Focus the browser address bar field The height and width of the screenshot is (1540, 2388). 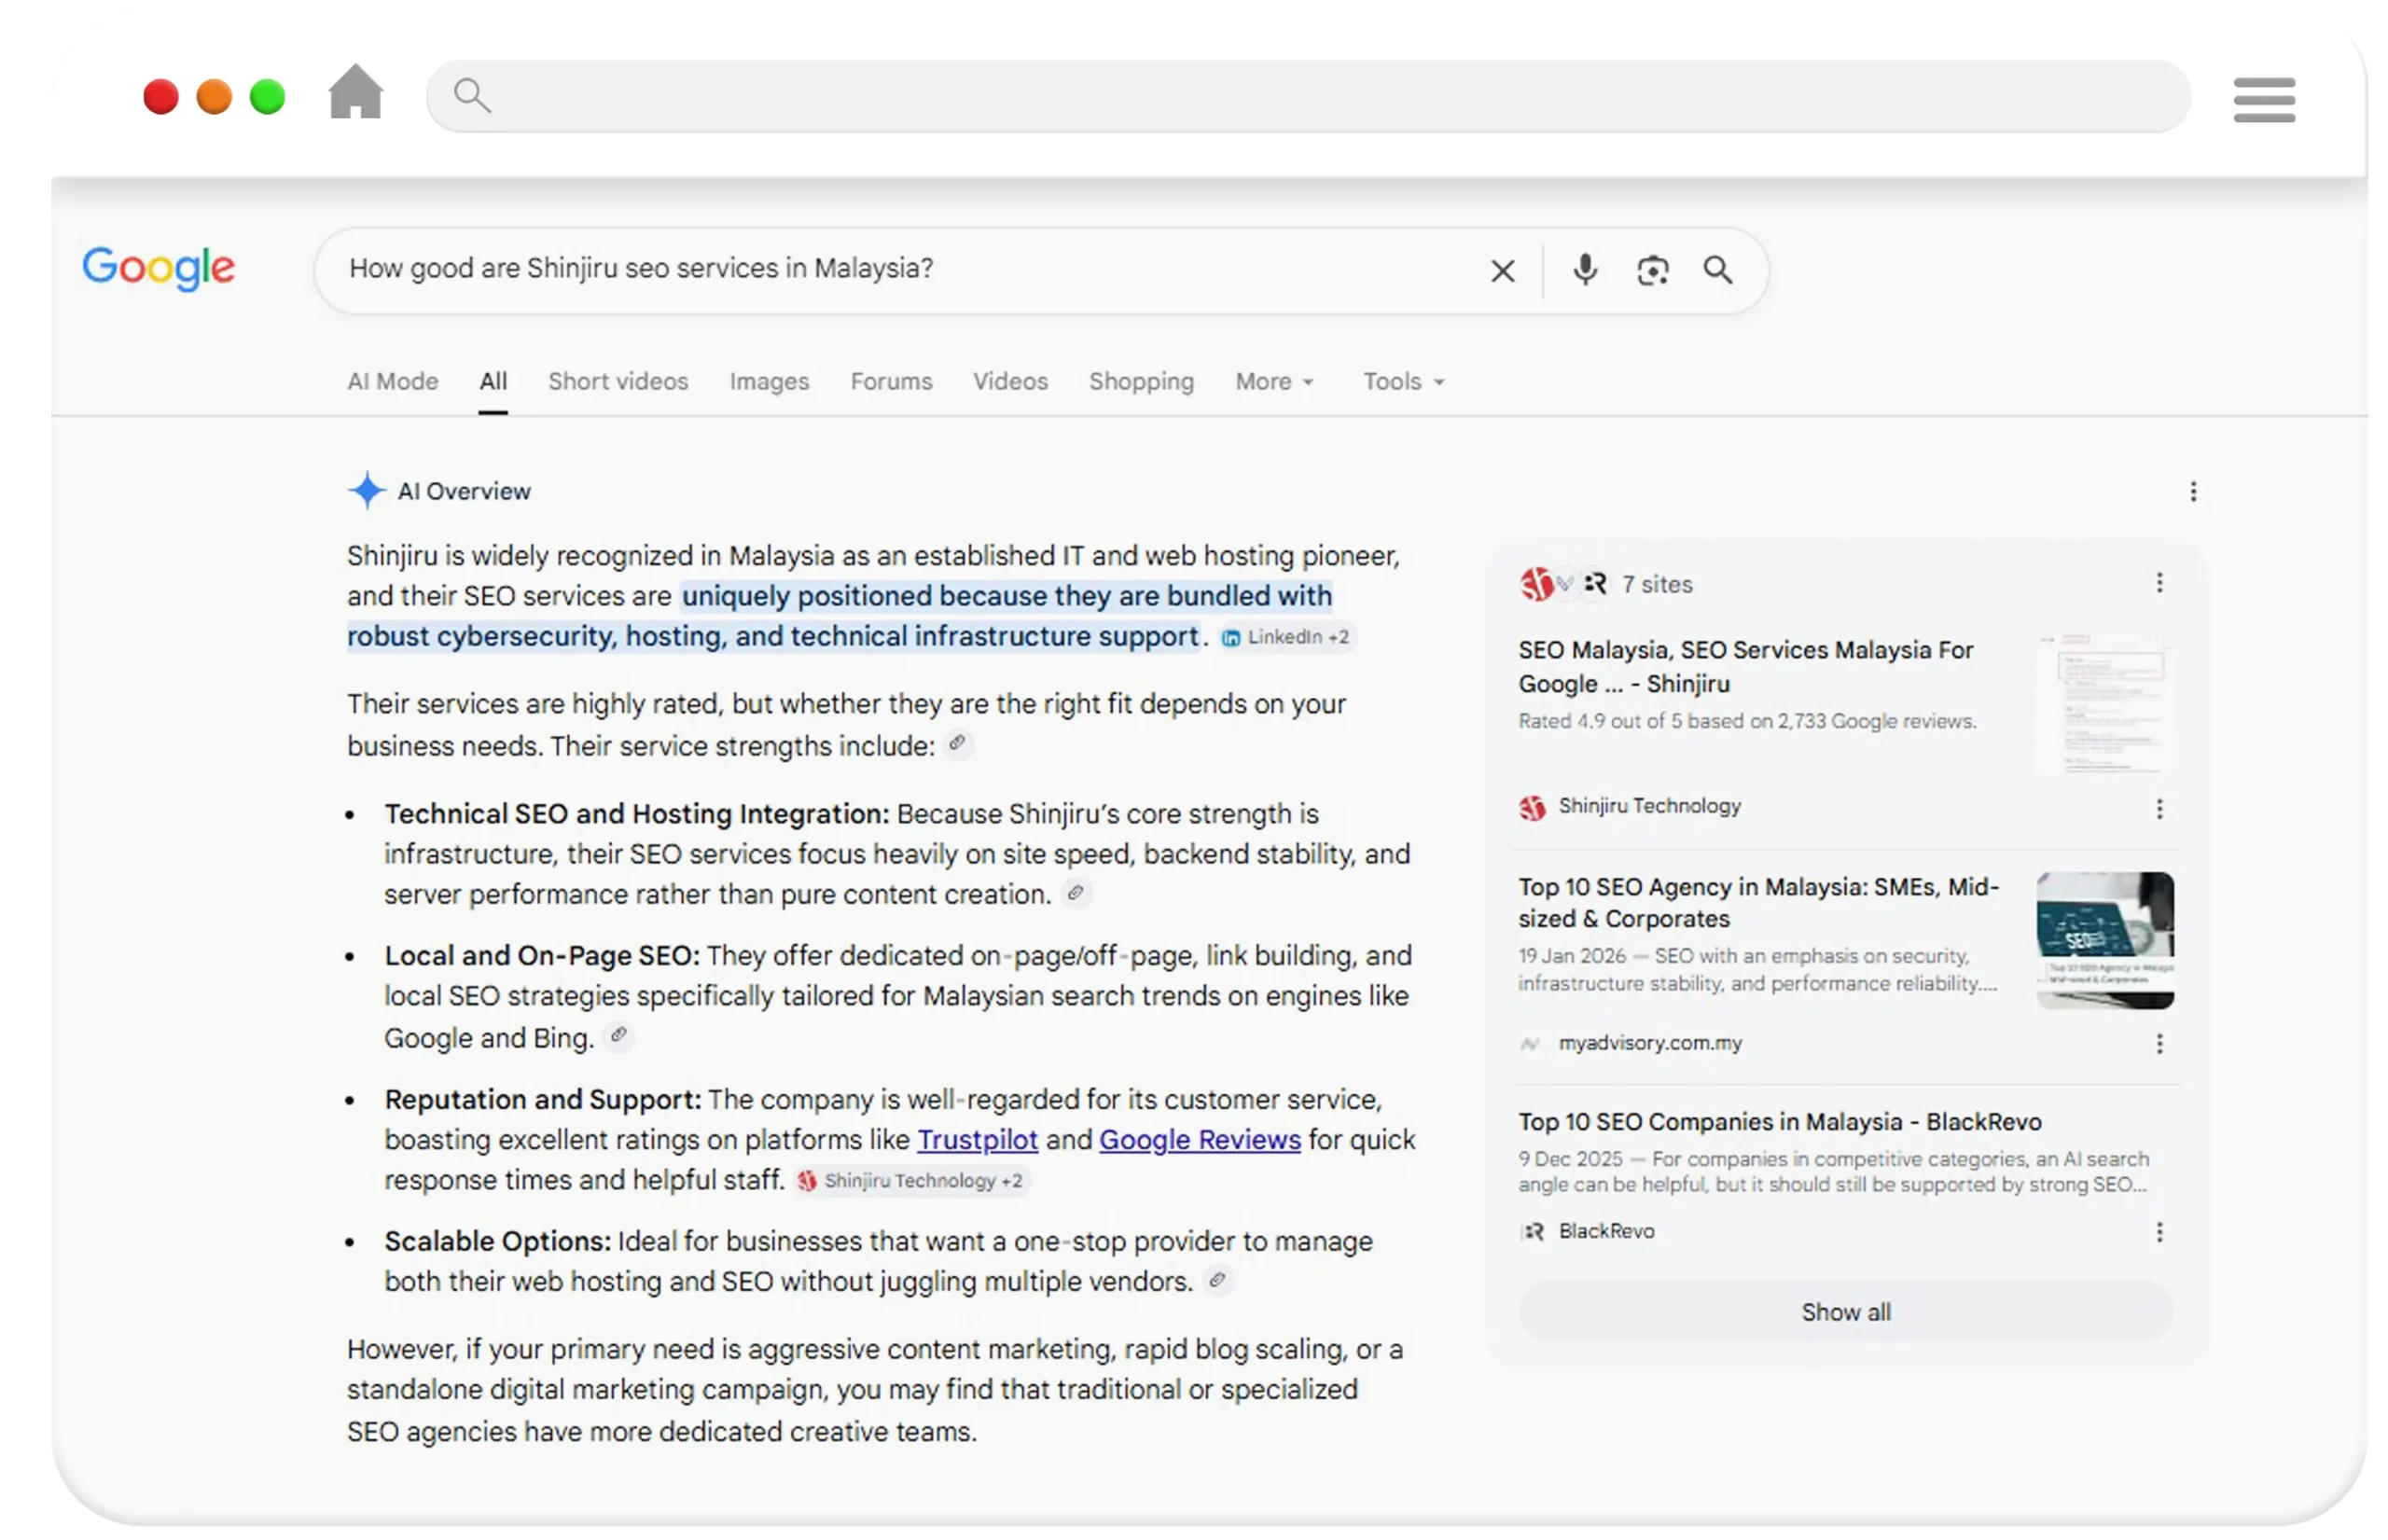pos(1308,96)
